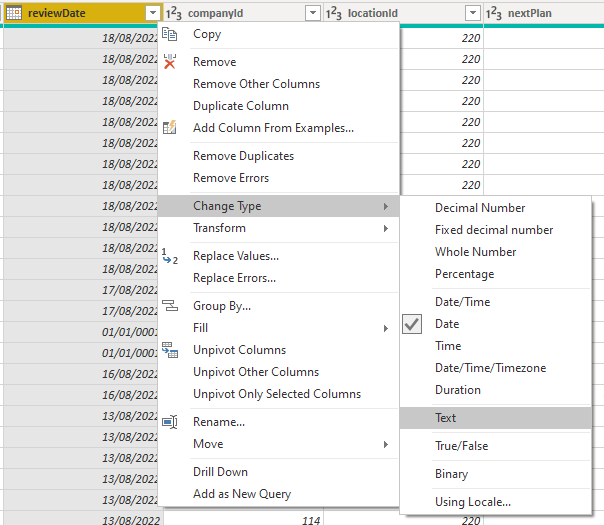This screenshot has height=525, width=604.
Task: Expand the Fill submenu arrow
Action: click(x=386, y=328)
